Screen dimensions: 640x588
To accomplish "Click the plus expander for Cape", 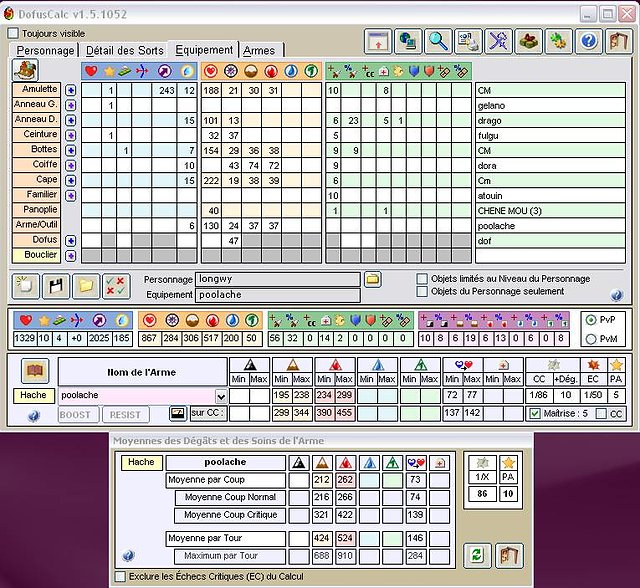I will (71, 180).
